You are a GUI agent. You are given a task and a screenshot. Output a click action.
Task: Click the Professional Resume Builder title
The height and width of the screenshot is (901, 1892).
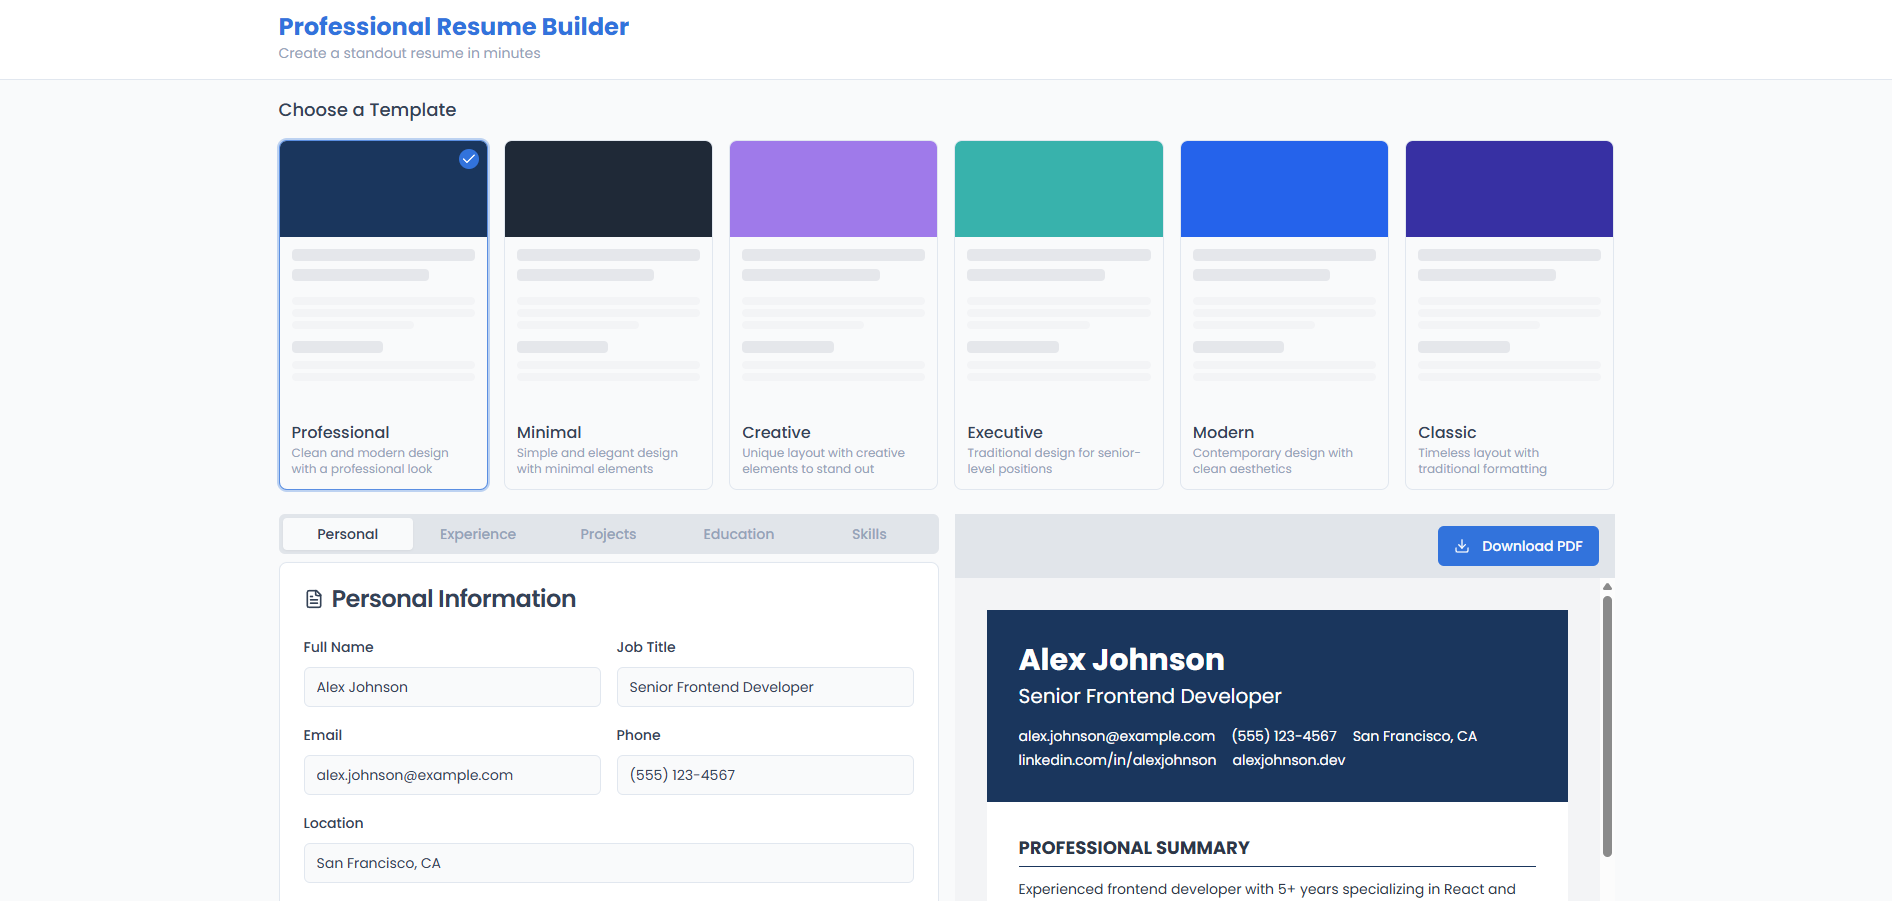point(454,27)
